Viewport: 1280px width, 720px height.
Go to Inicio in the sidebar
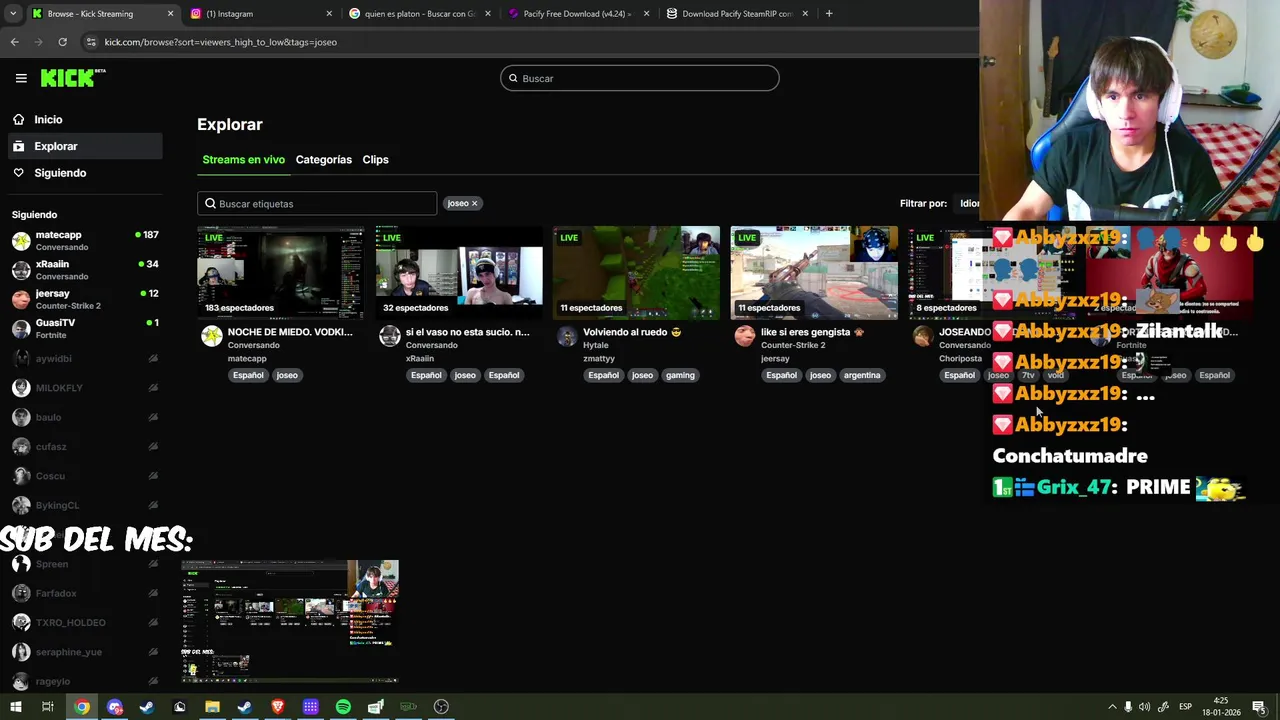48,119
